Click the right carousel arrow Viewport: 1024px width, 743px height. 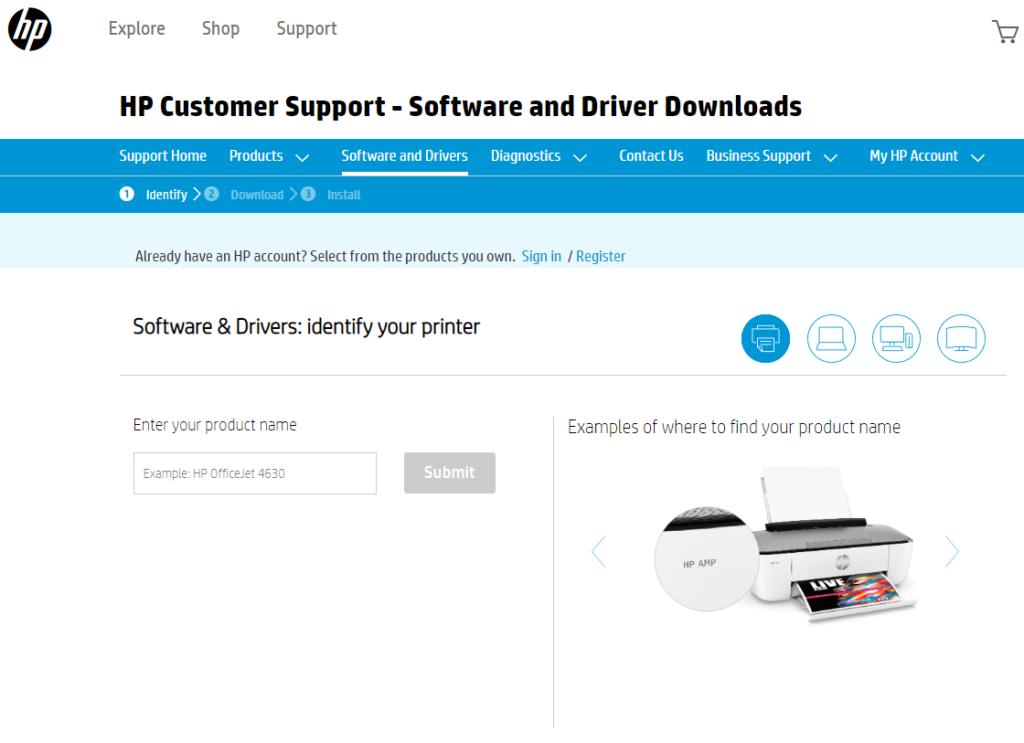click(x=952, y=551)
